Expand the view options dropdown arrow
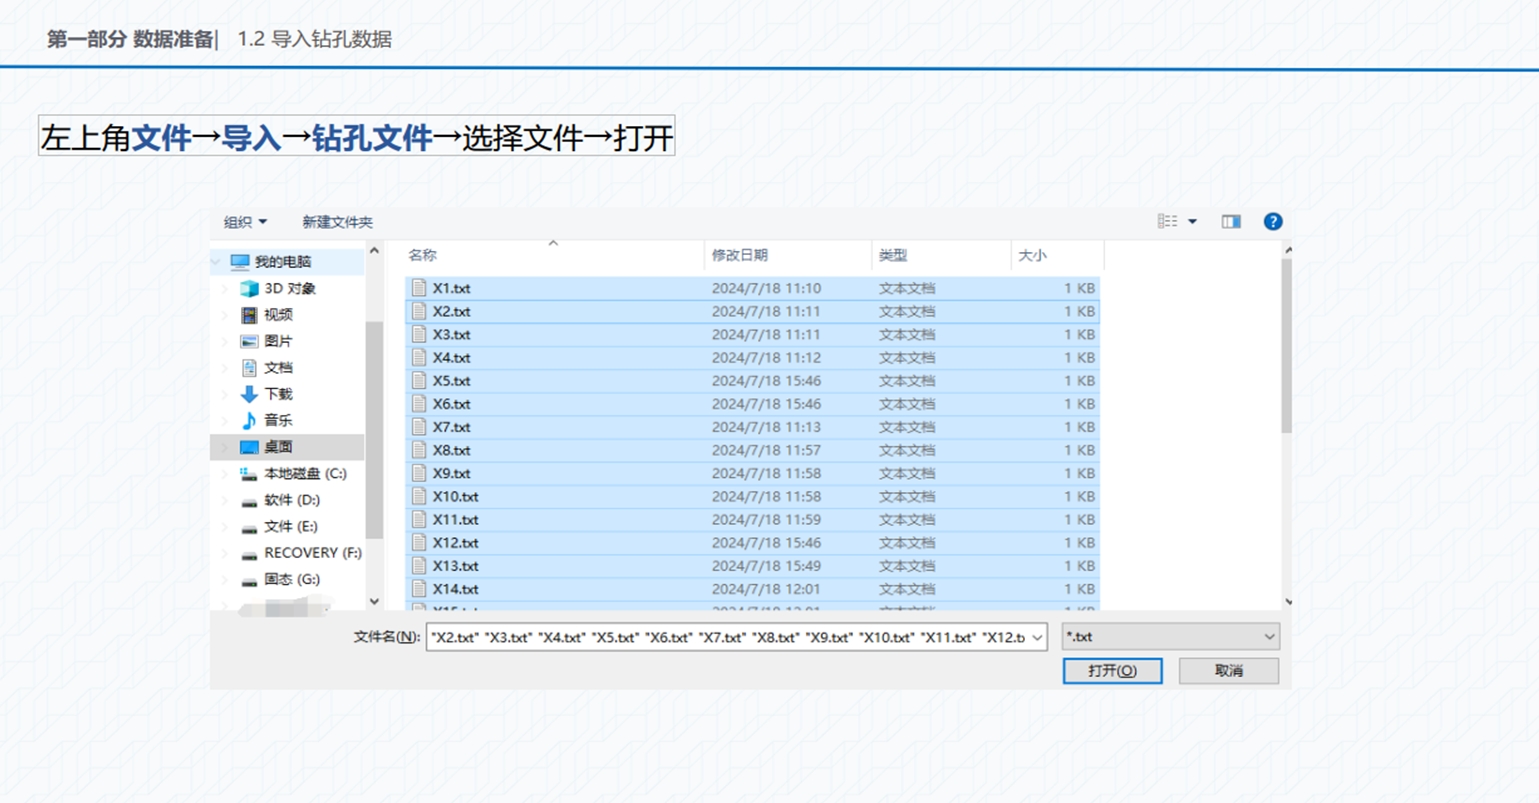The image size is (1539, 803). coord(1192,222)
